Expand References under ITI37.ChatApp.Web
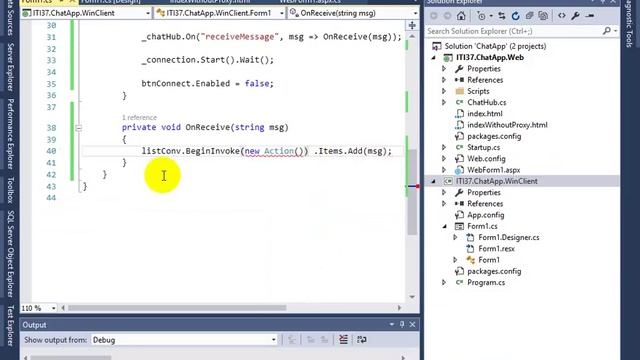This screenshot has width=640, height=360. coord(444,80)
